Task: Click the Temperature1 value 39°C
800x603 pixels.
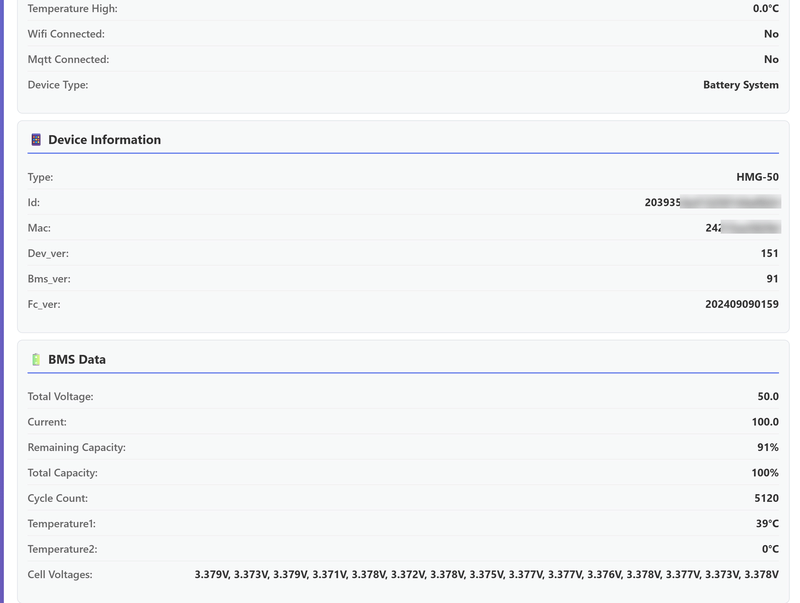Action: [x=767, y=523]
